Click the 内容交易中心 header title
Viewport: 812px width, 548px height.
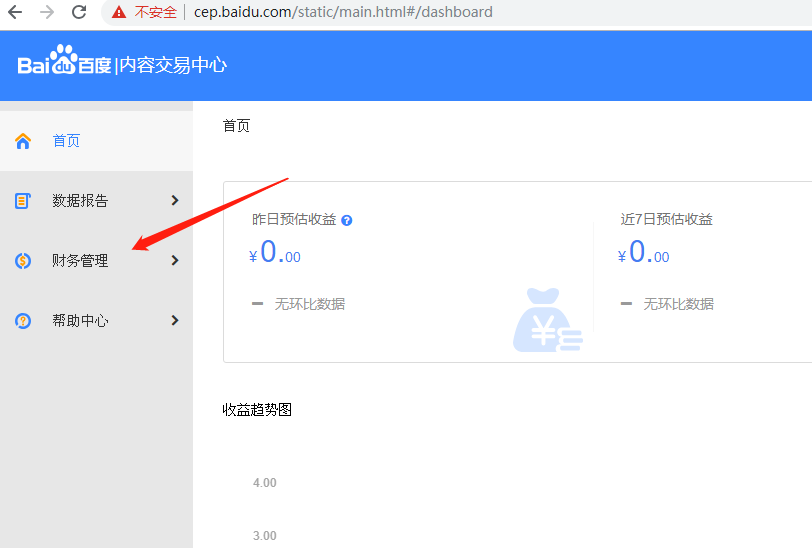coord(173,65)
